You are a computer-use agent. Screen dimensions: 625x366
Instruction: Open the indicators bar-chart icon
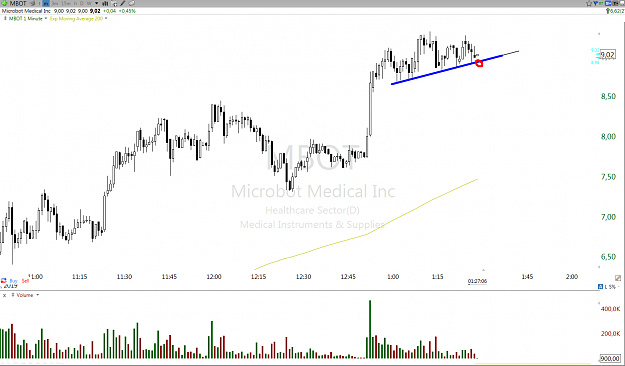click(105, 4)
